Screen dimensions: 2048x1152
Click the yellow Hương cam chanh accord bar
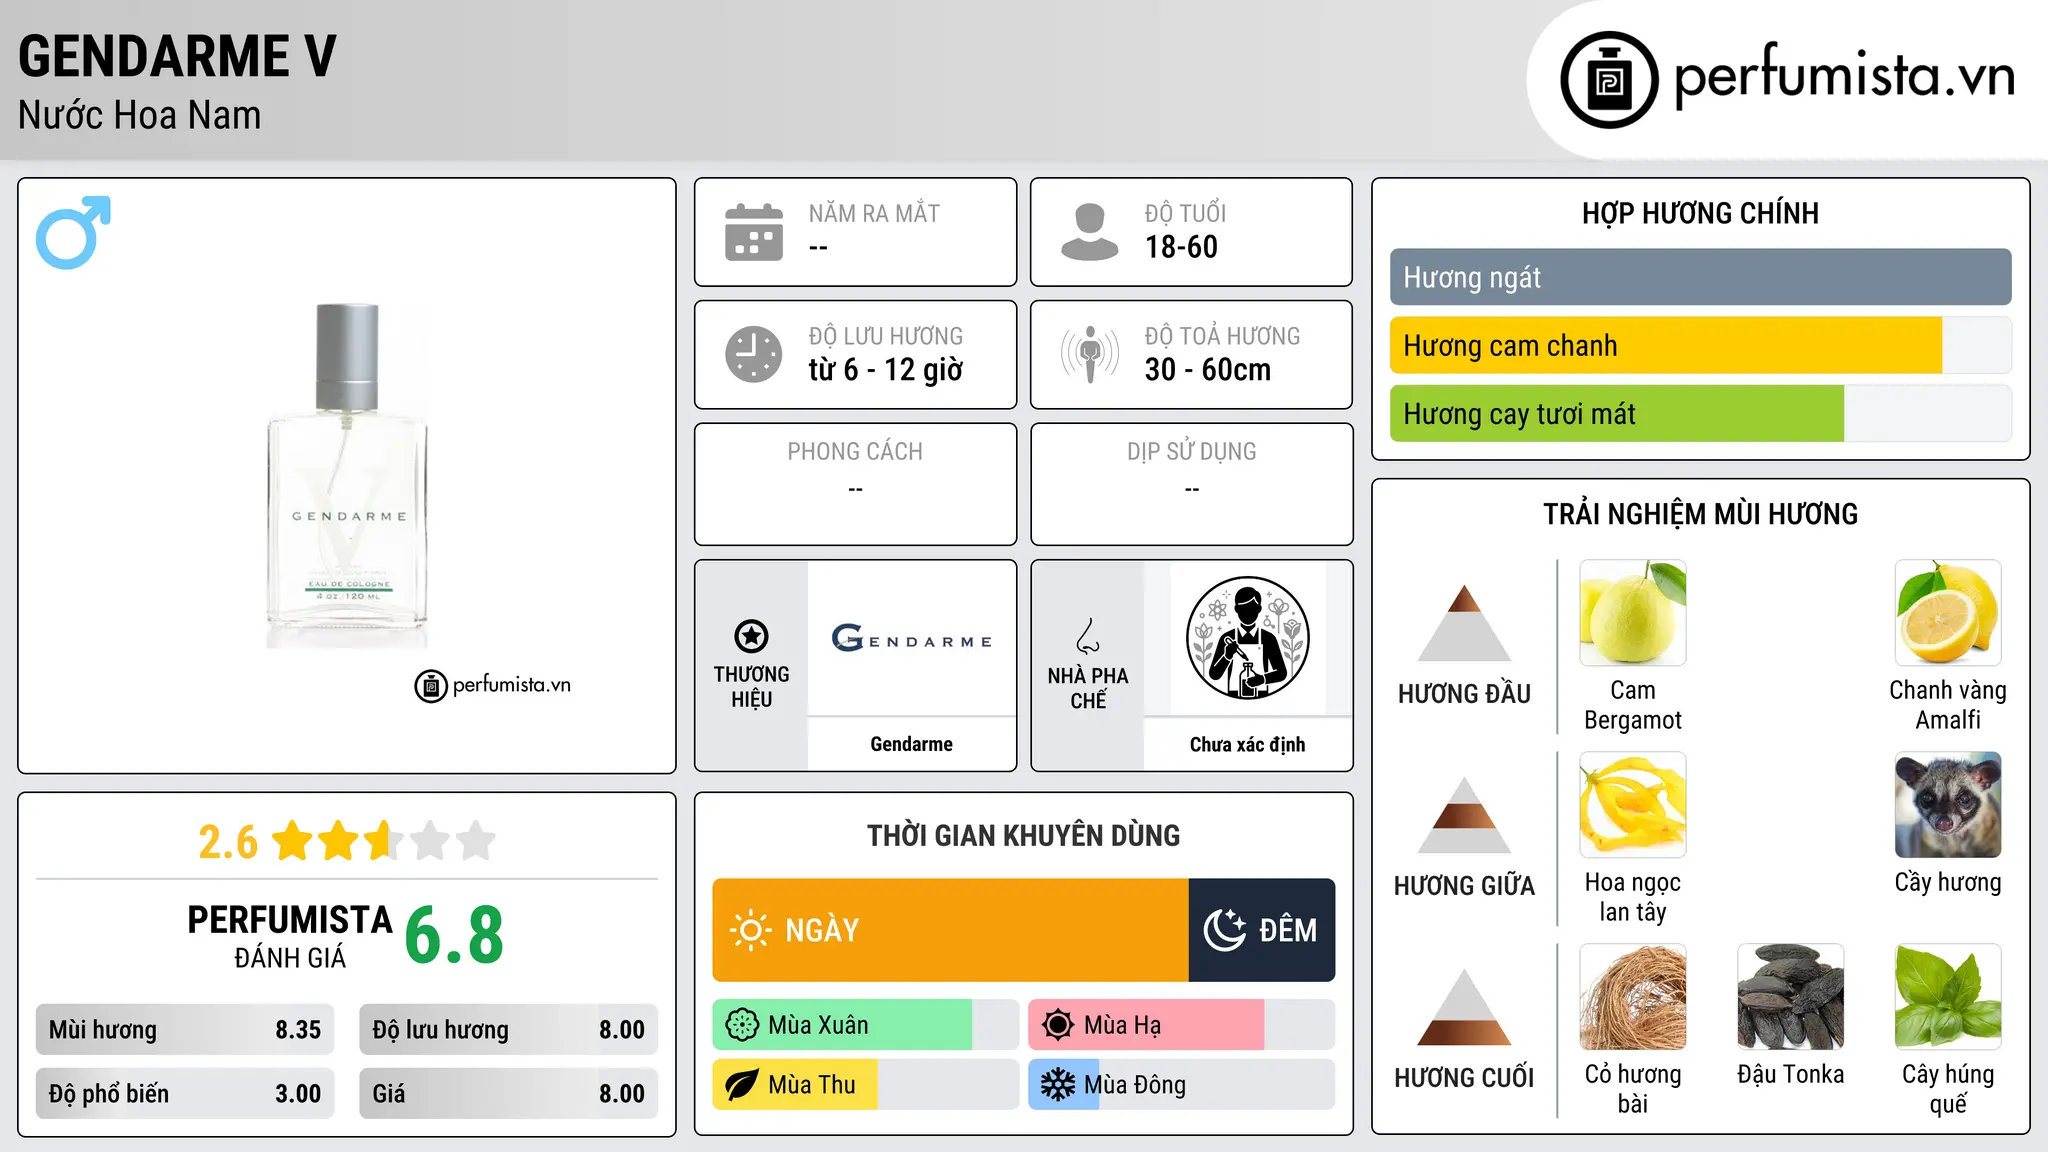point(1666,345)
